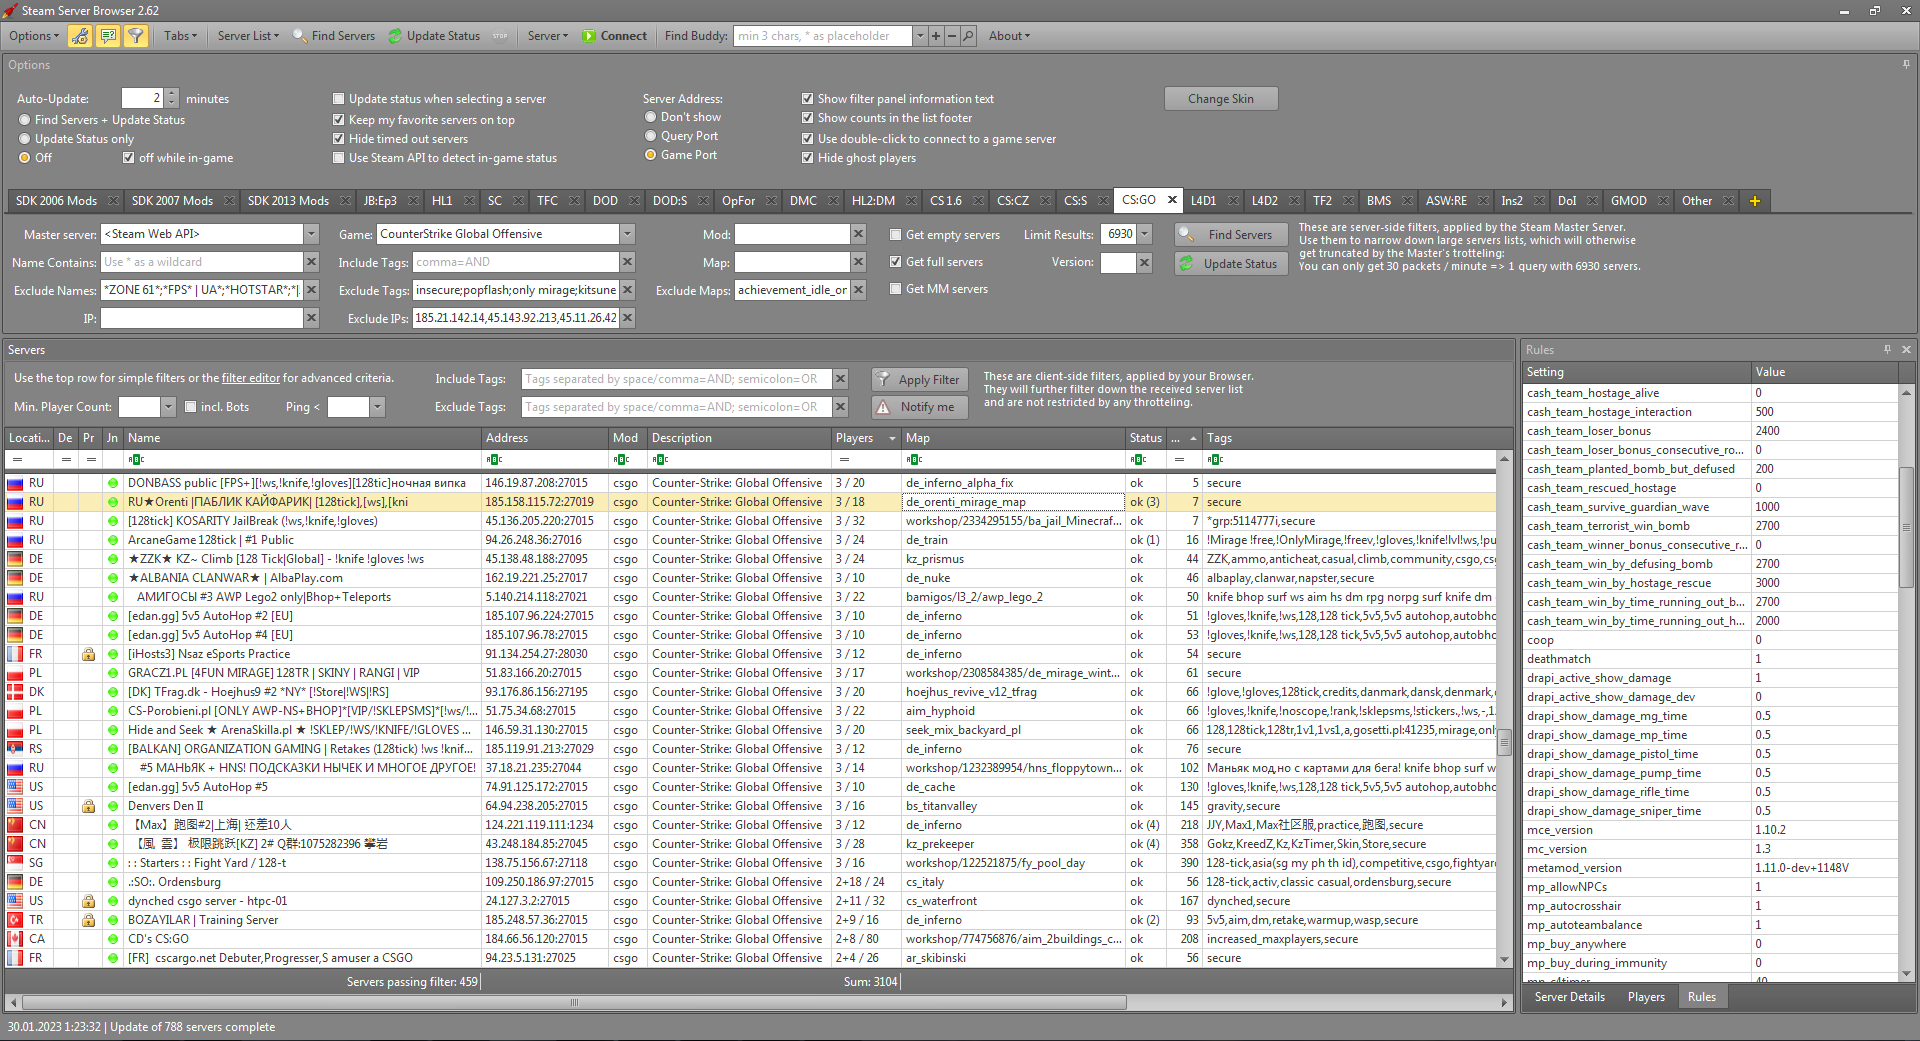Select Update Status only radio

pyautogui.click(x=24, y=139)
